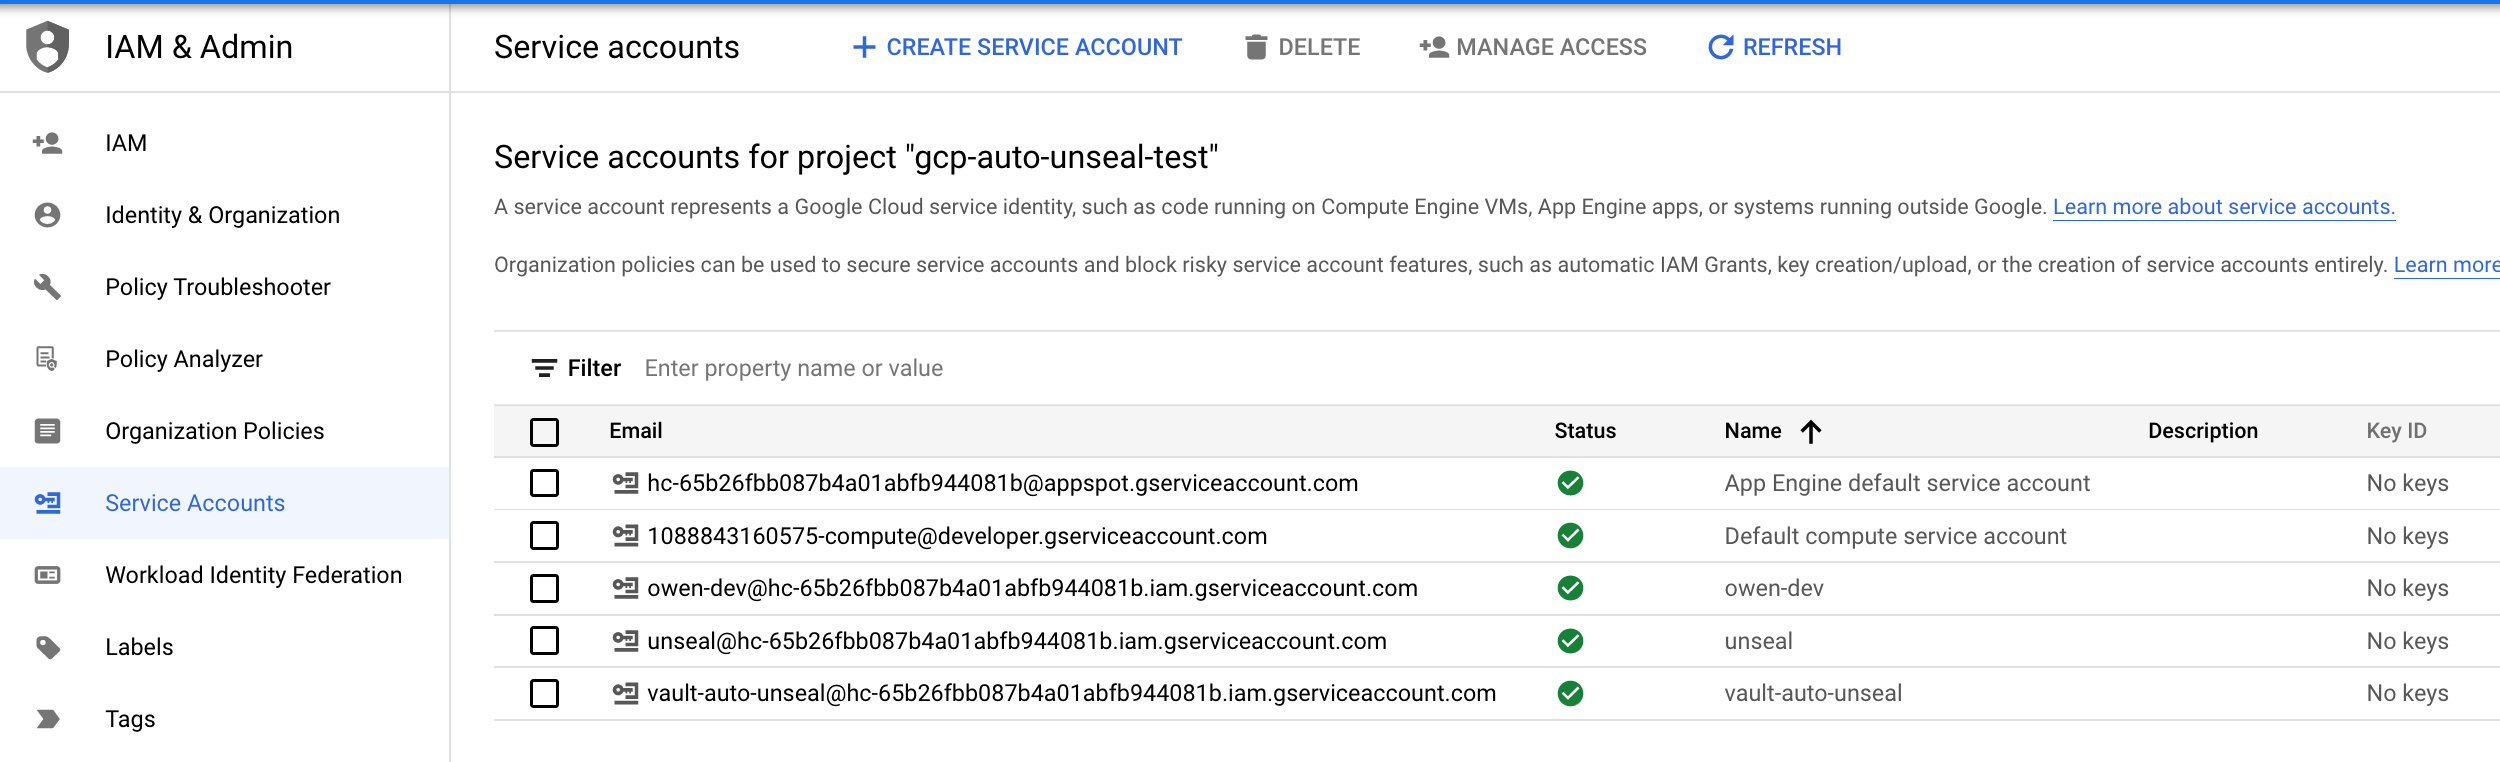Select the vault-auto-unseal account checkbox
Viewport: 2500px width, 762px height.
pos(544,694)
